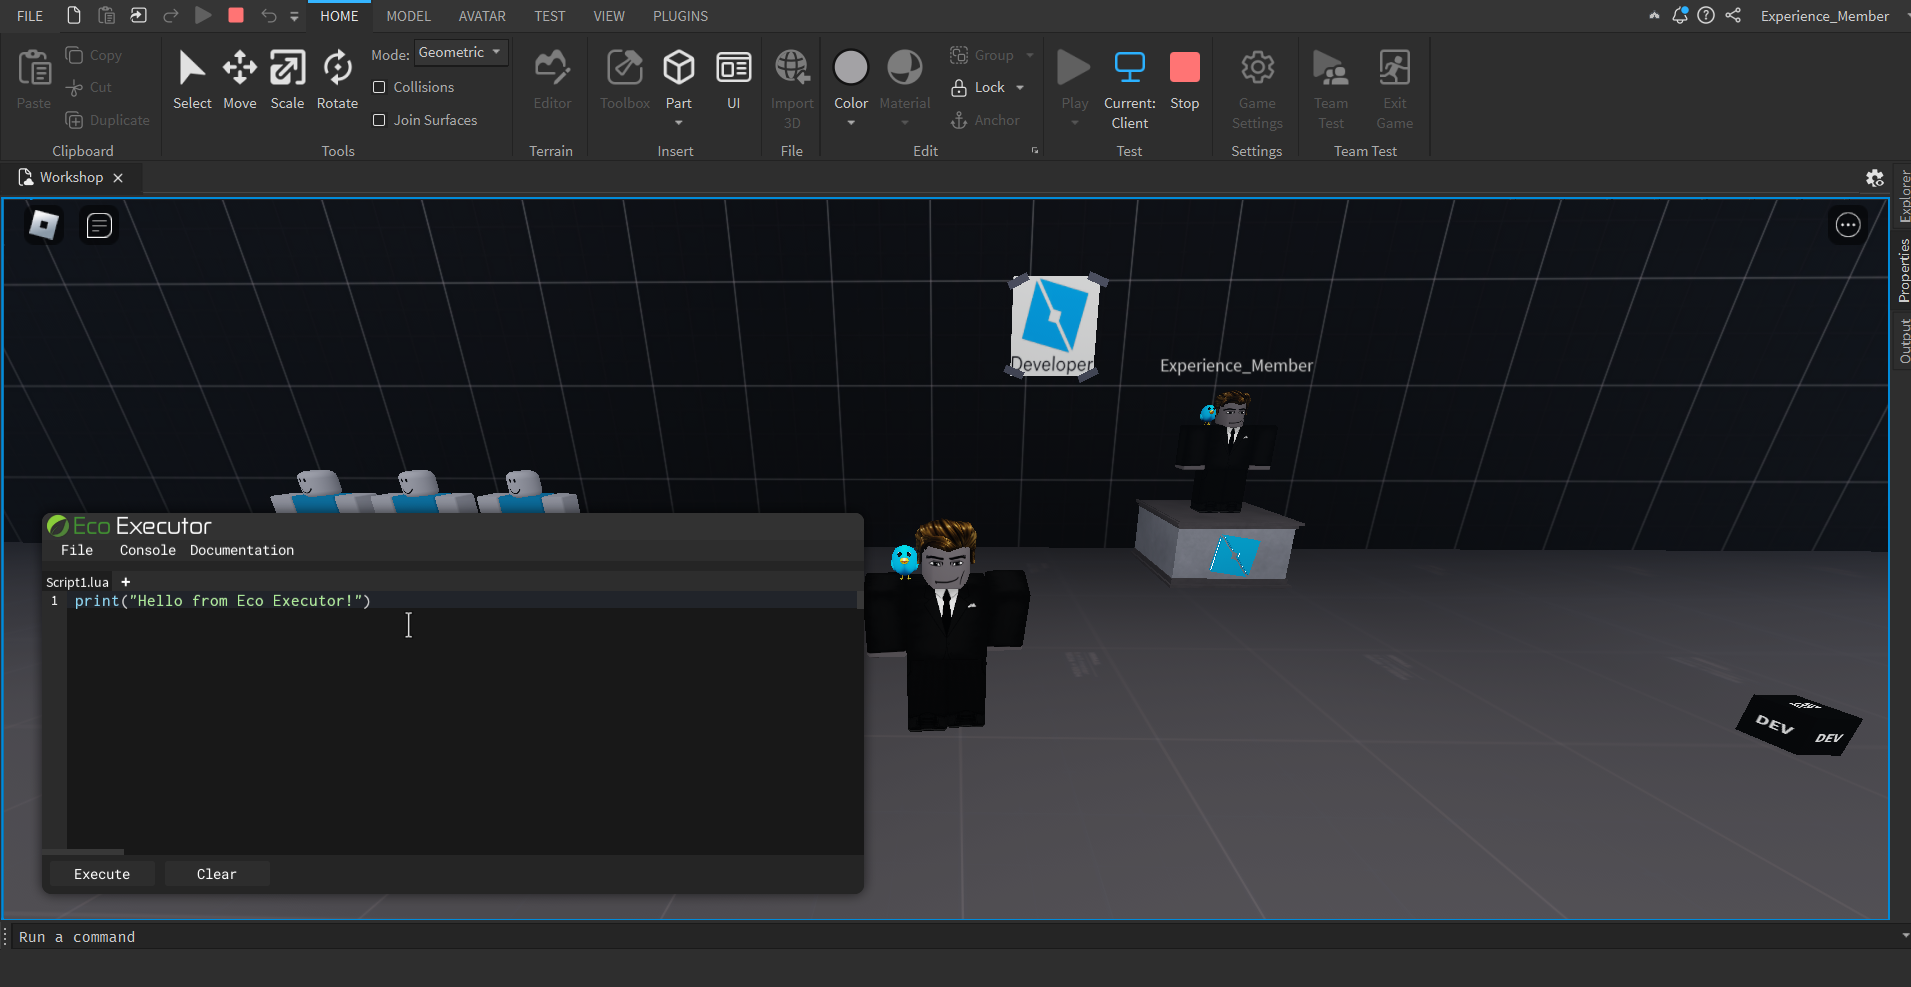Add a new script tab with plus

pyautogui.click(x=126, y=582)
